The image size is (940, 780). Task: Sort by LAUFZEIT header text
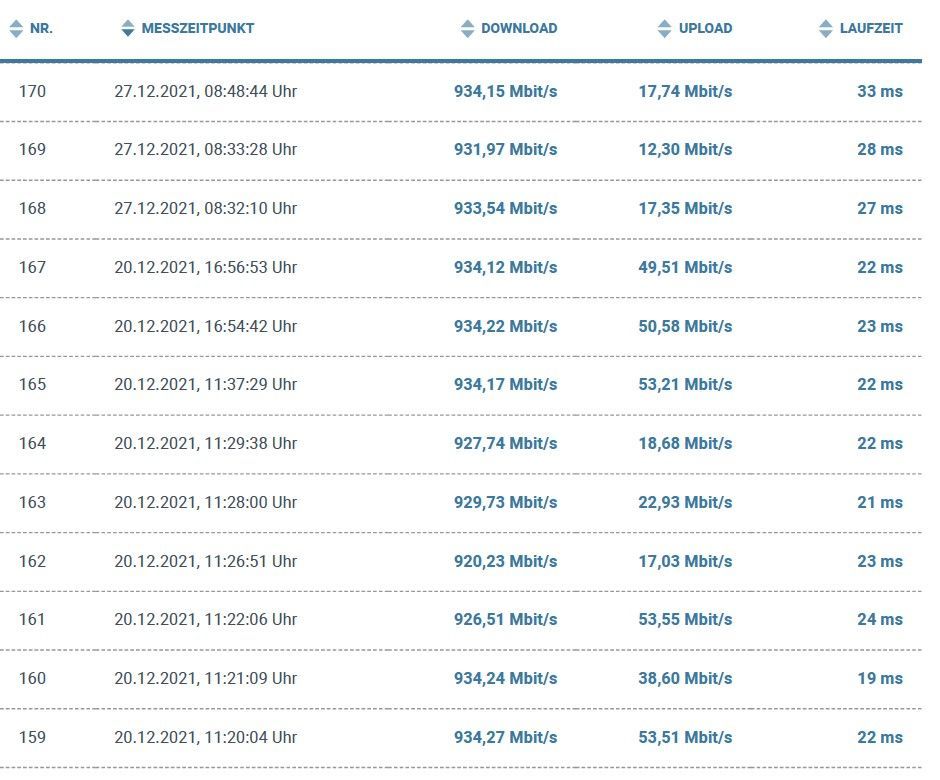tap(871, 29)
